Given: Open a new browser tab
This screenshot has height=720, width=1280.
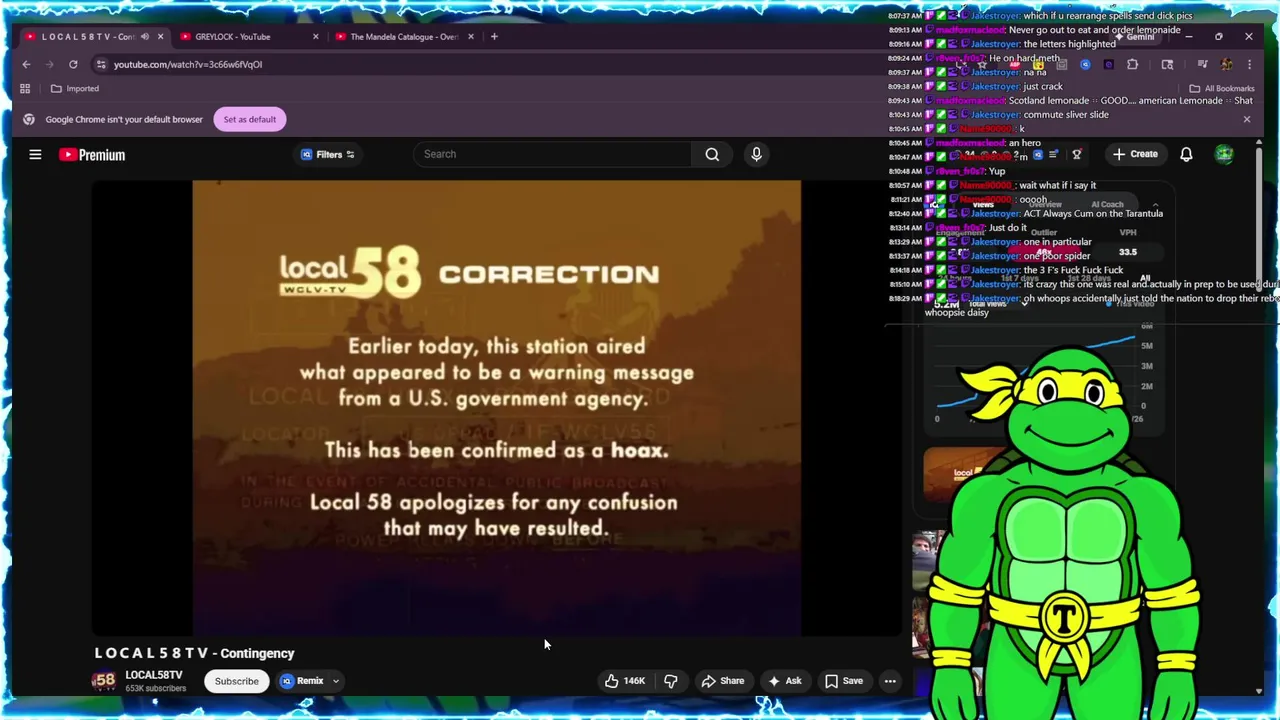Looking at the screenshot, I should (x=493, y=37).
